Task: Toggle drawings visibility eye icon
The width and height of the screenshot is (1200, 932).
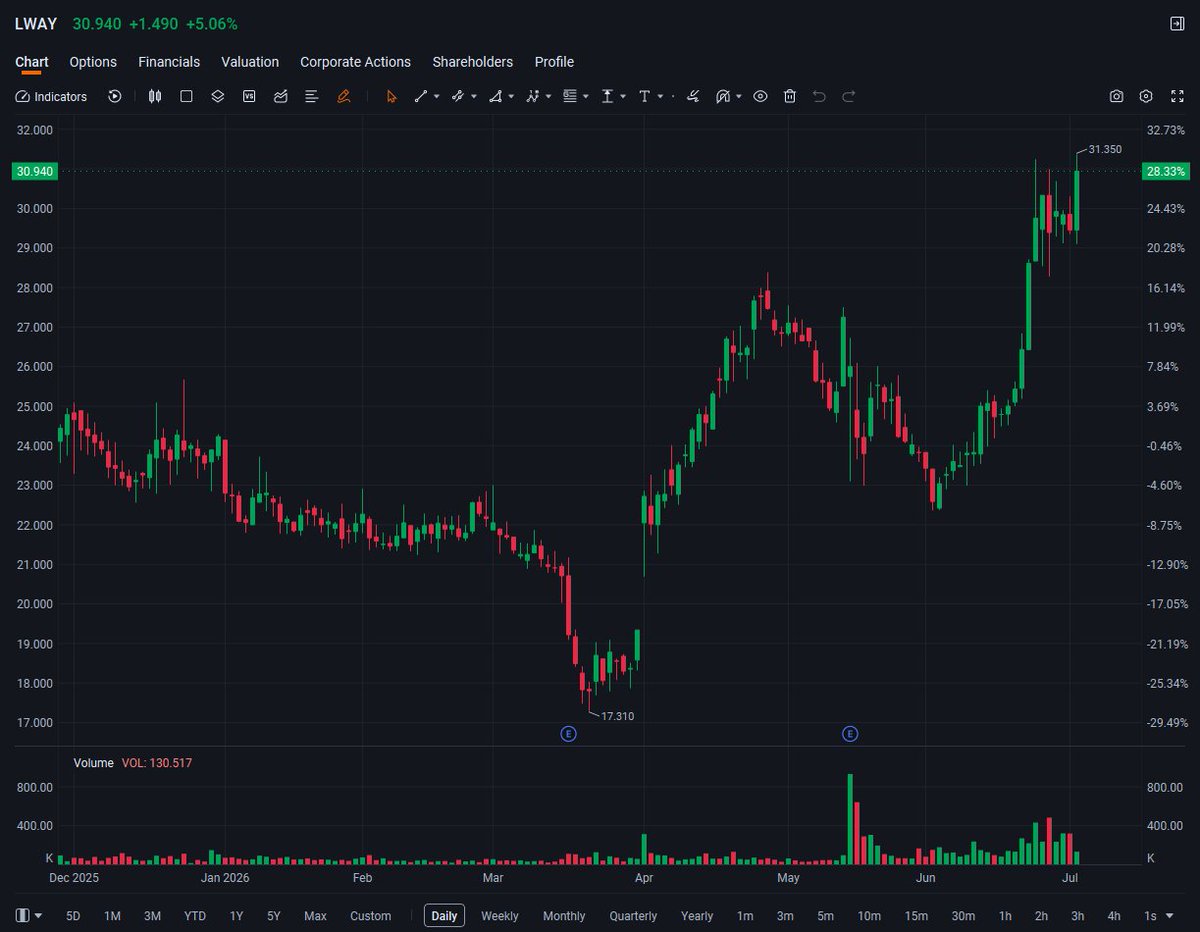Action: coord(760,96)
